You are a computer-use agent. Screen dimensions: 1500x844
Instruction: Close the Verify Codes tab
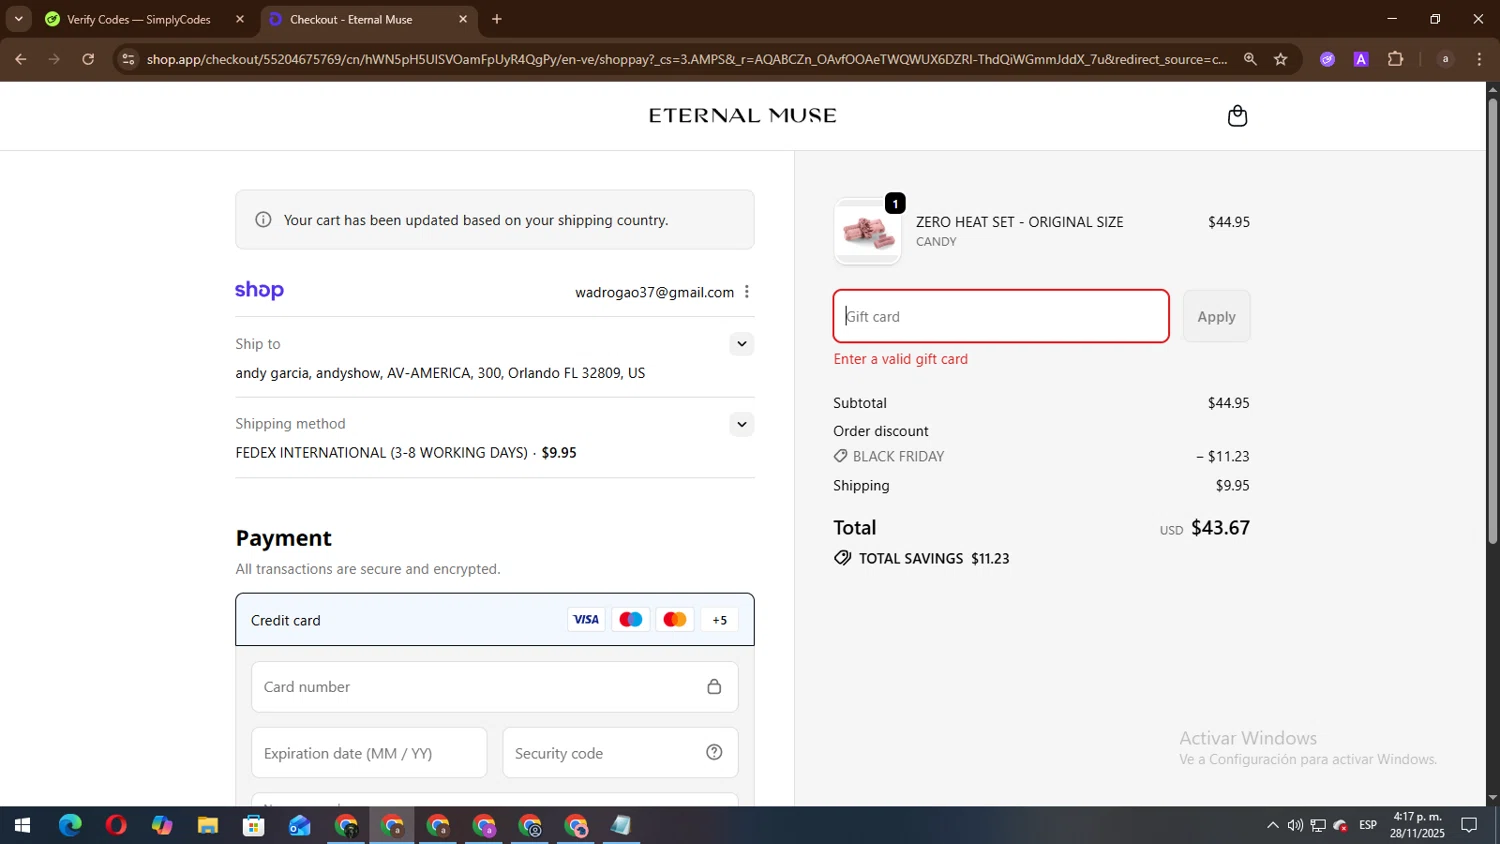(240, 19)
